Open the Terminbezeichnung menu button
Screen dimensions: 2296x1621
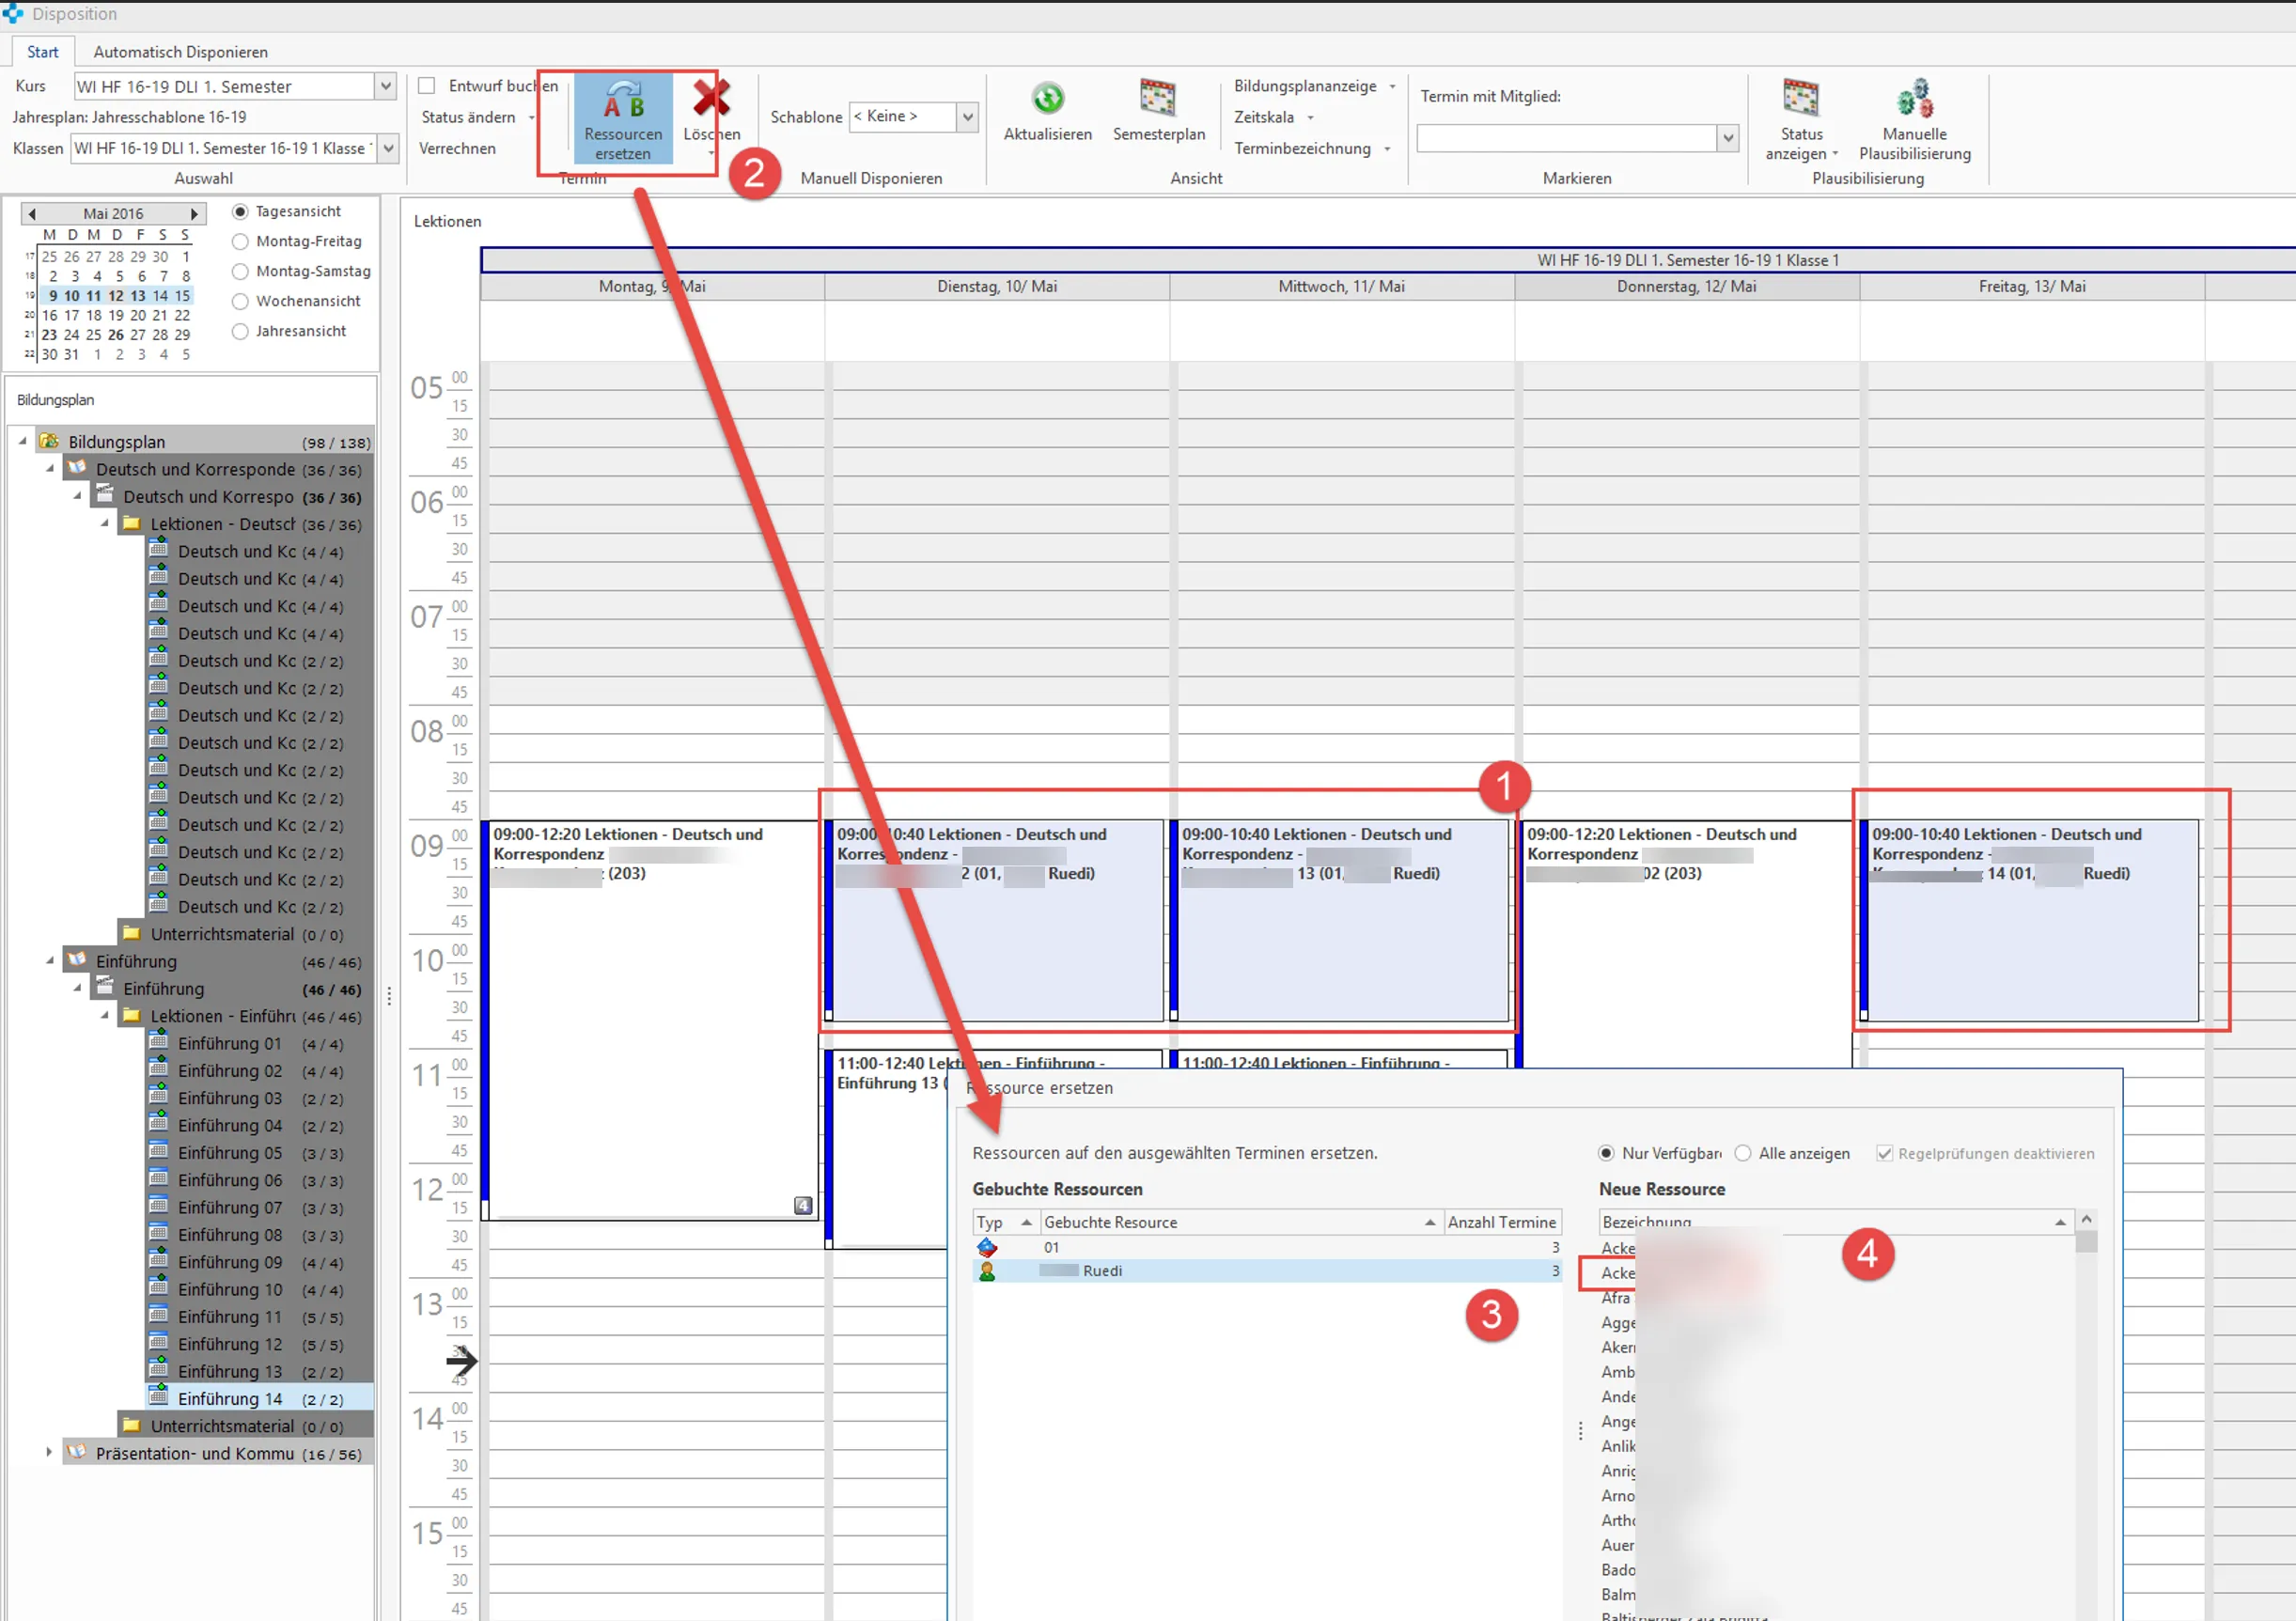[x=1311, y=149]
